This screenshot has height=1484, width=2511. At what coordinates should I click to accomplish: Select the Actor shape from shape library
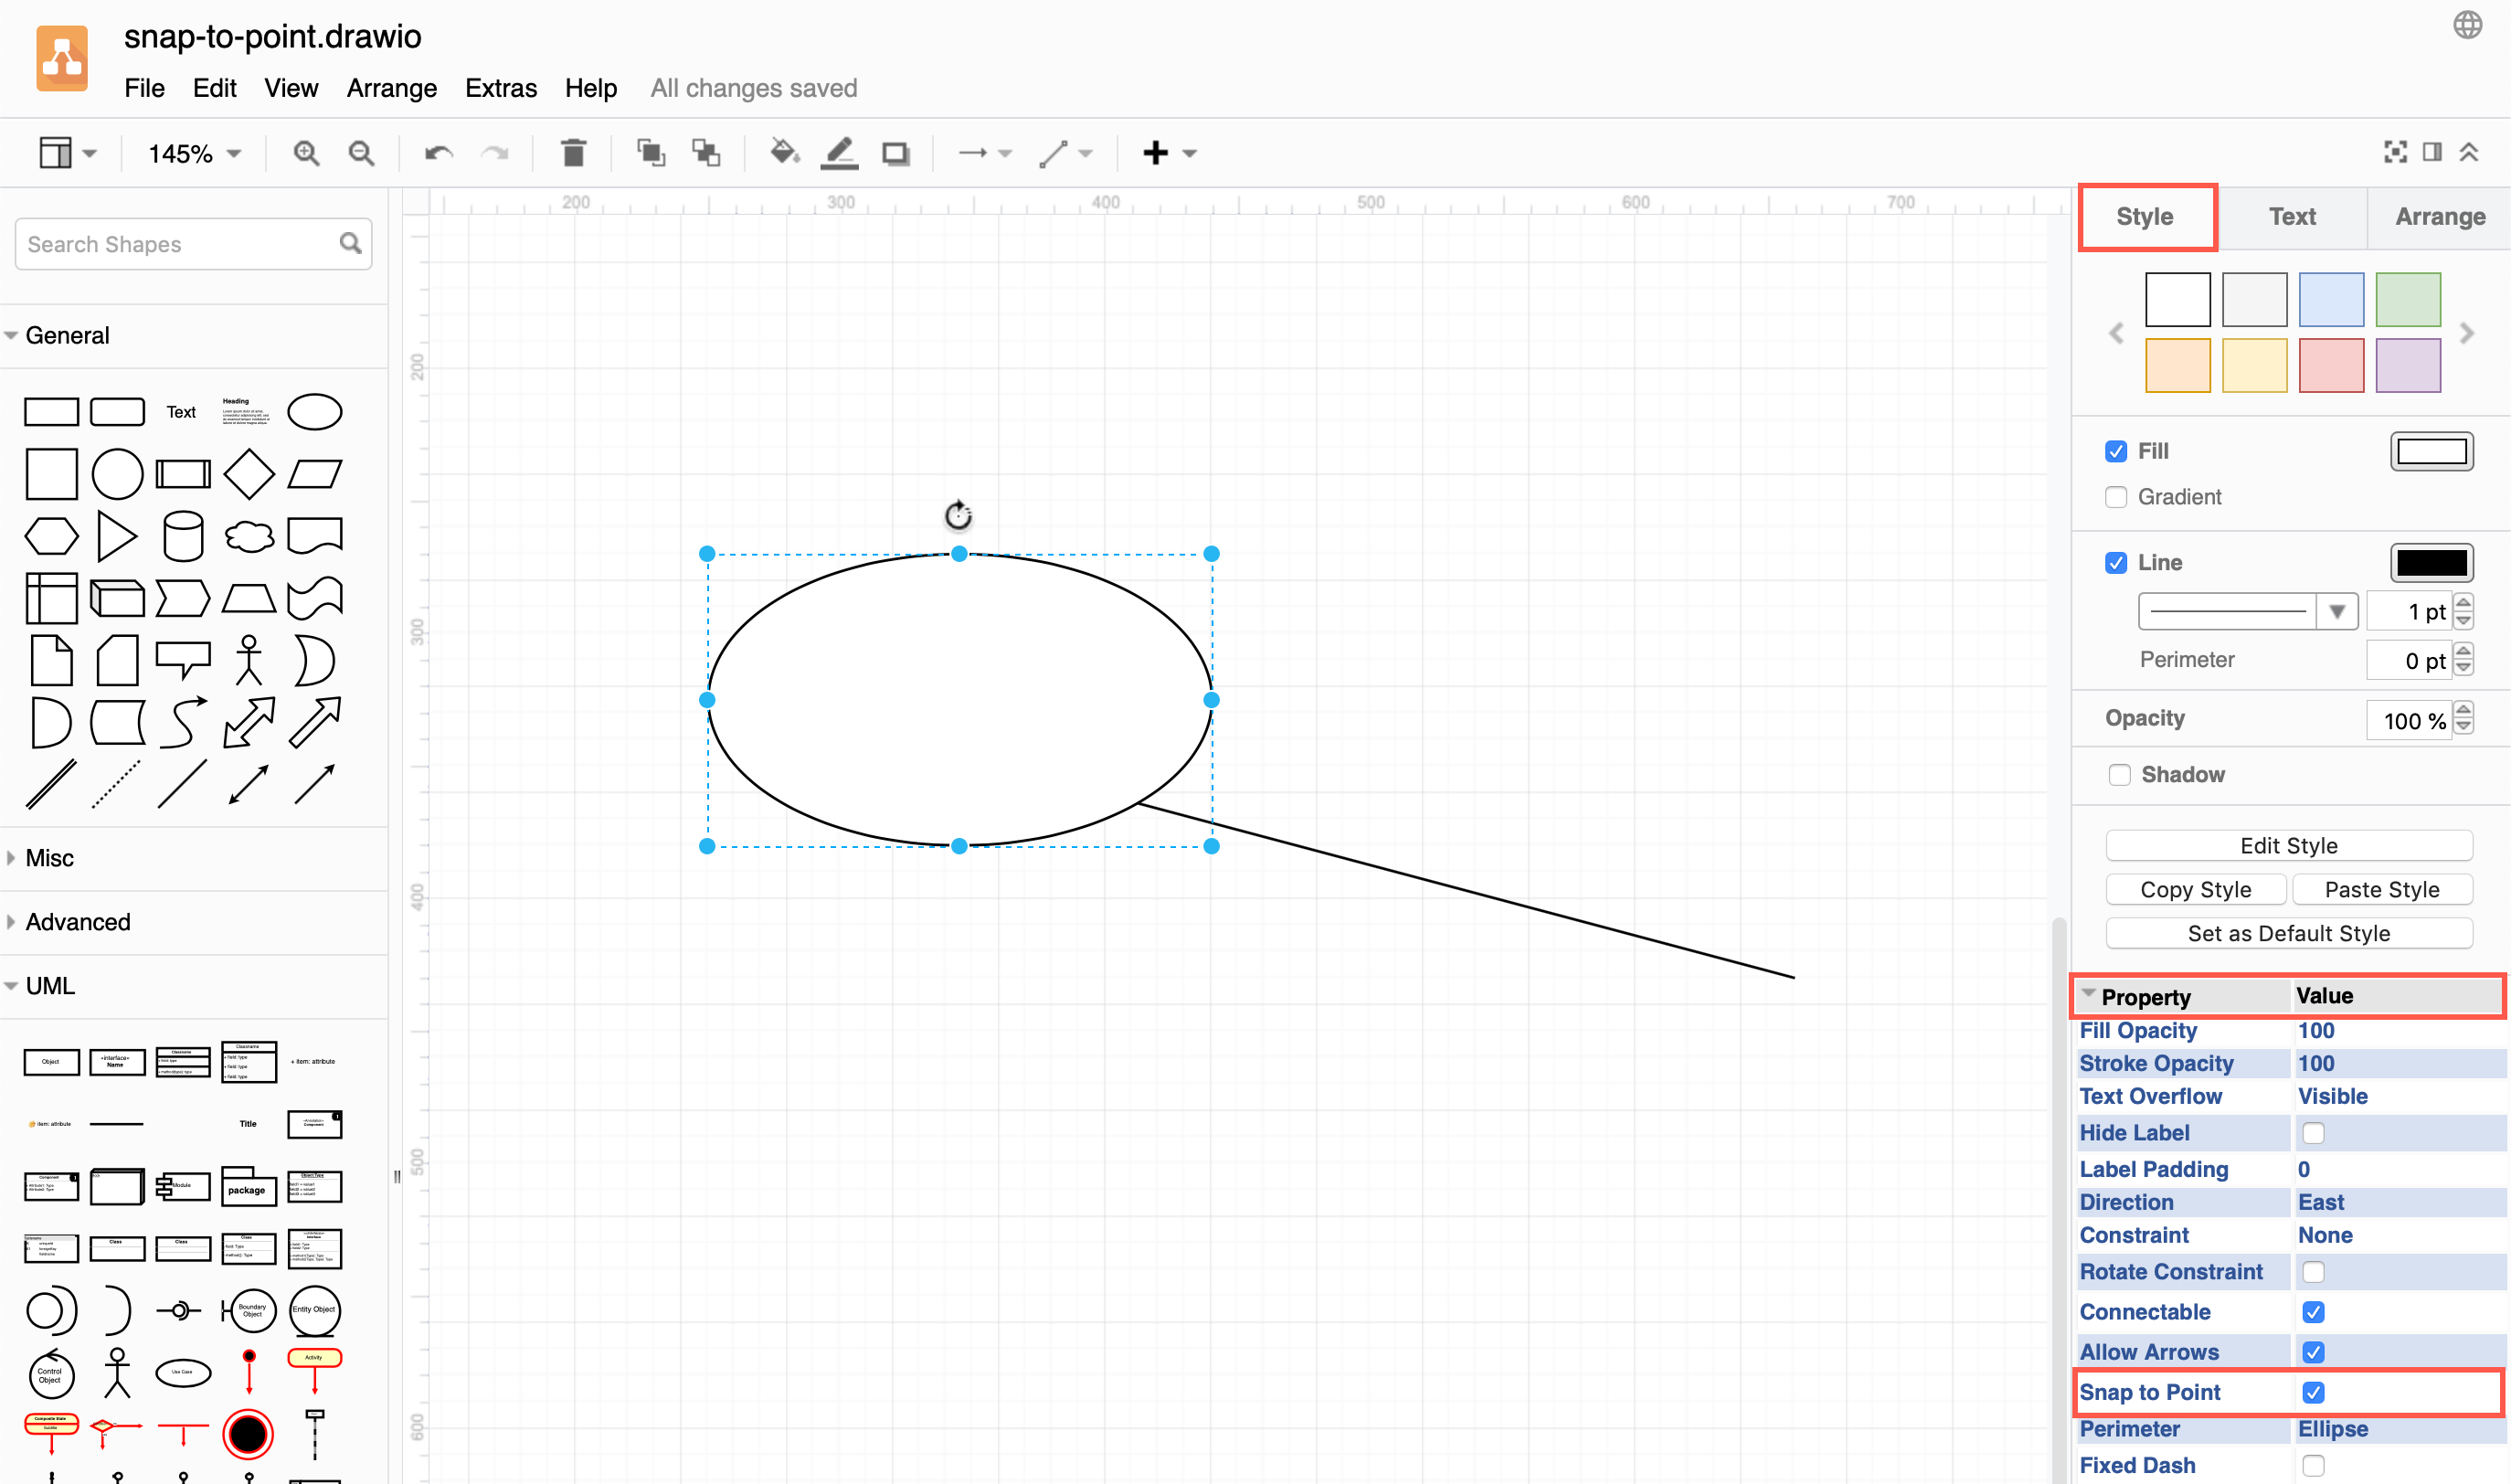[249, 659]
